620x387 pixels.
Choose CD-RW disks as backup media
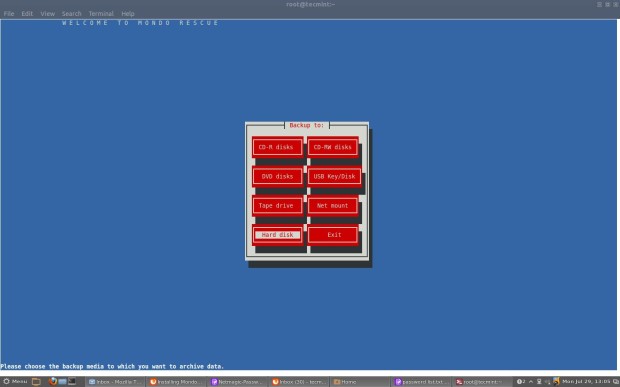pos(333,147)
